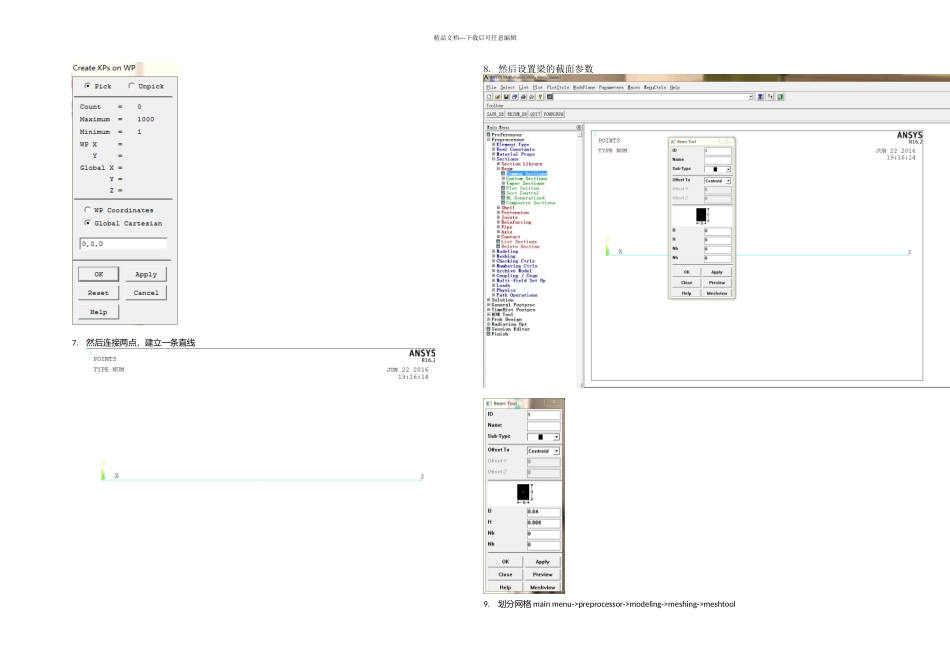Click the Main Menu collapse icon
This screenshot has height=672, width=950.
point(579,127)
